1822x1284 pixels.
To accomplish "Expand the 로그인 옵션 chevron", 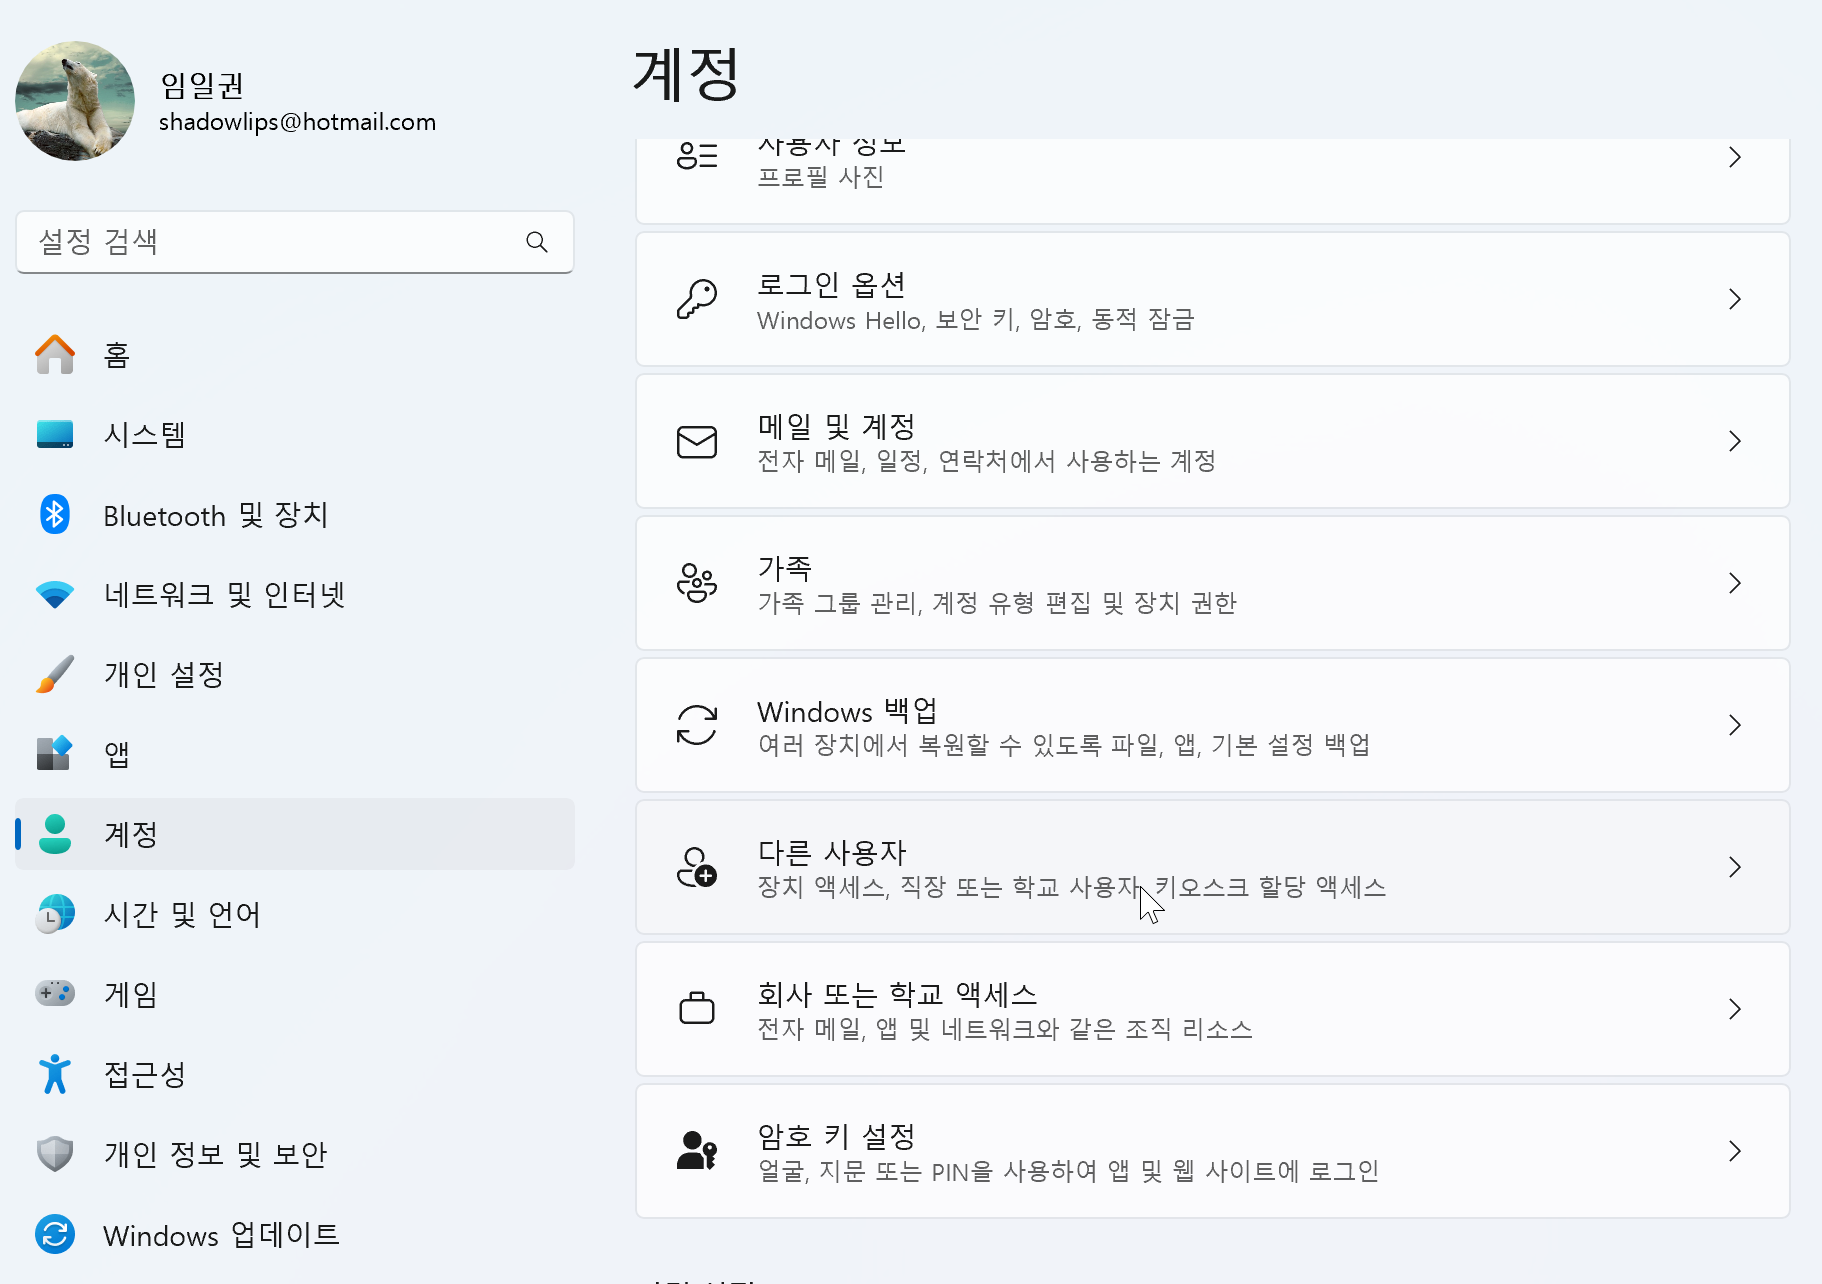I will (1735, 299).
